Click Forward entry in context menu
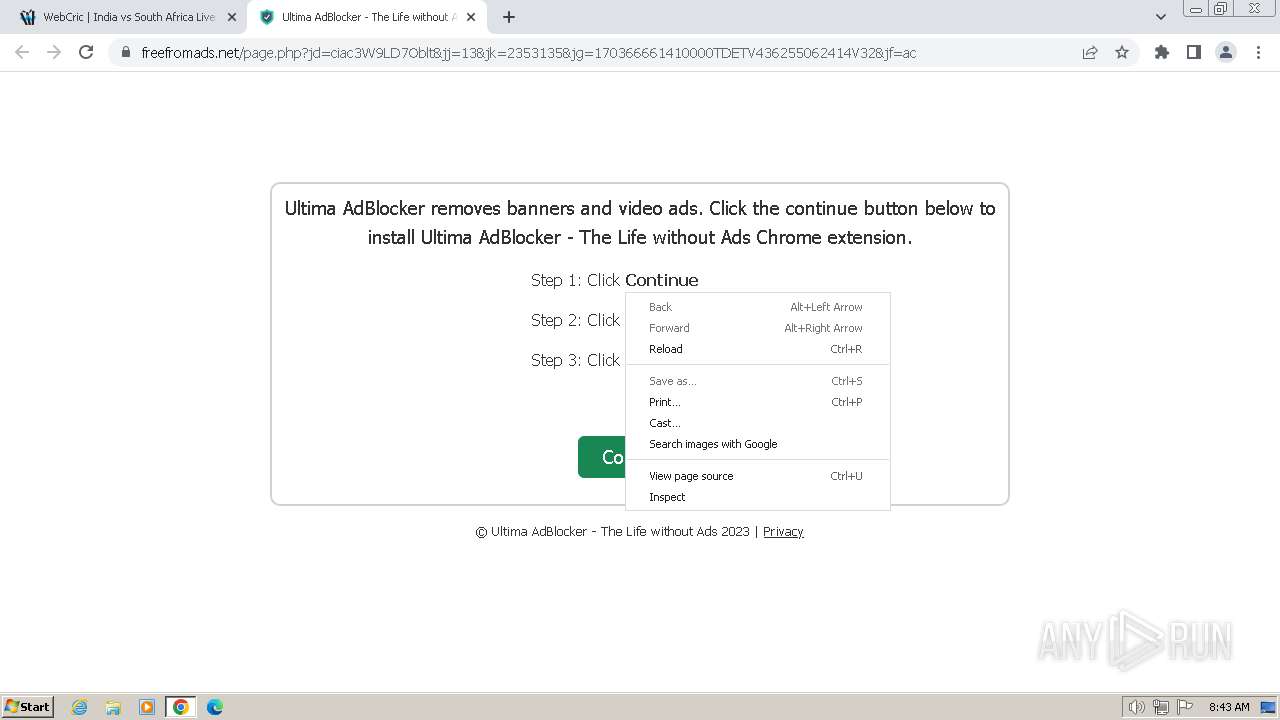This screenshot has width=1280, height=720. tap(757, 328)
